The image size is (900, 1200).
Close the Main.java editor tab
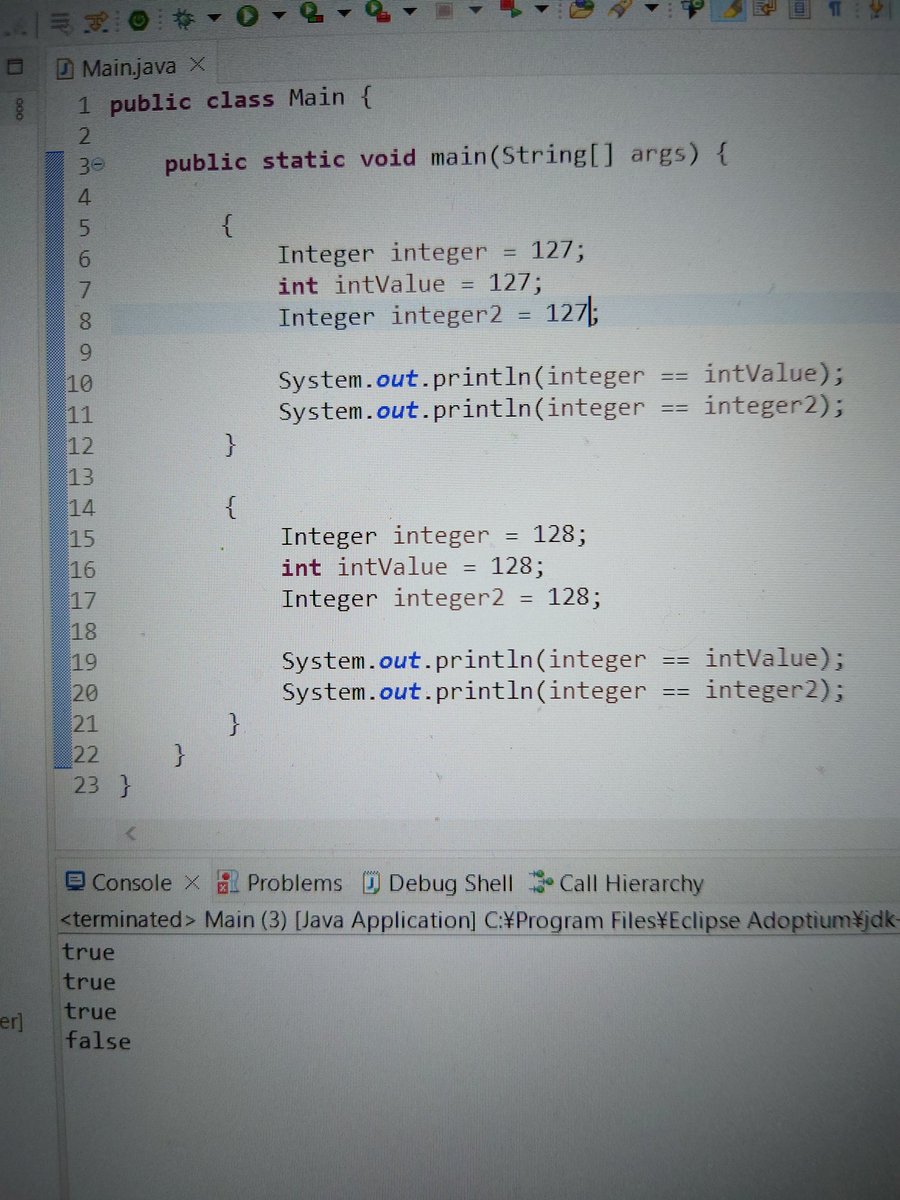(x=197, y=65)
